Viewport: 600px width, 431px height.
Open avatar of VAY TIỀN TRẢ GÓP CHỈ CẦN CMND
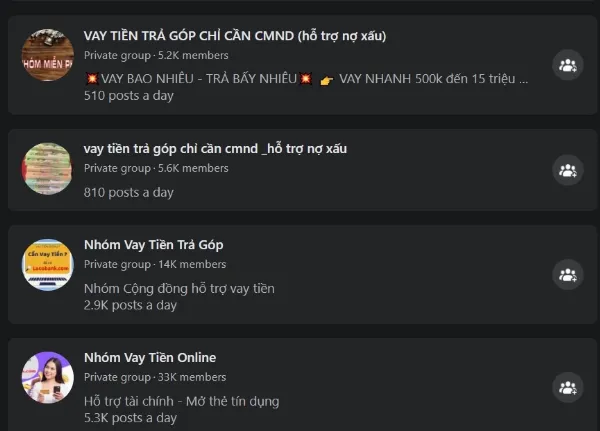(x=47, y=55)
